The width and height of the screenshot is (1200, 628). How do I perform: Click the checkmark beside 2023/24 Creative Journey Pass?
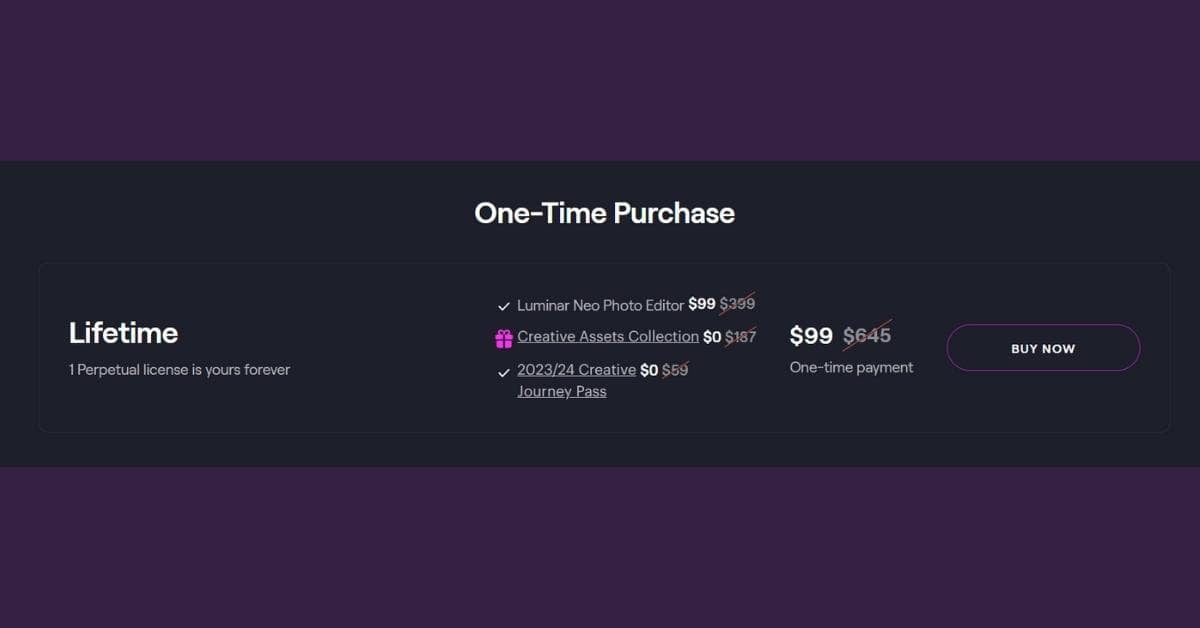tap(504, 371)
